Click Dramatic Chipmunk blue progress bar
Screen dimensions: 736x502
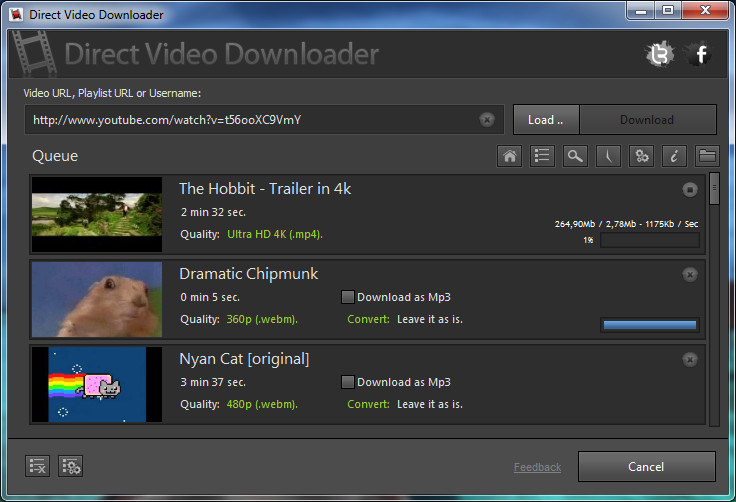[650, 325]
